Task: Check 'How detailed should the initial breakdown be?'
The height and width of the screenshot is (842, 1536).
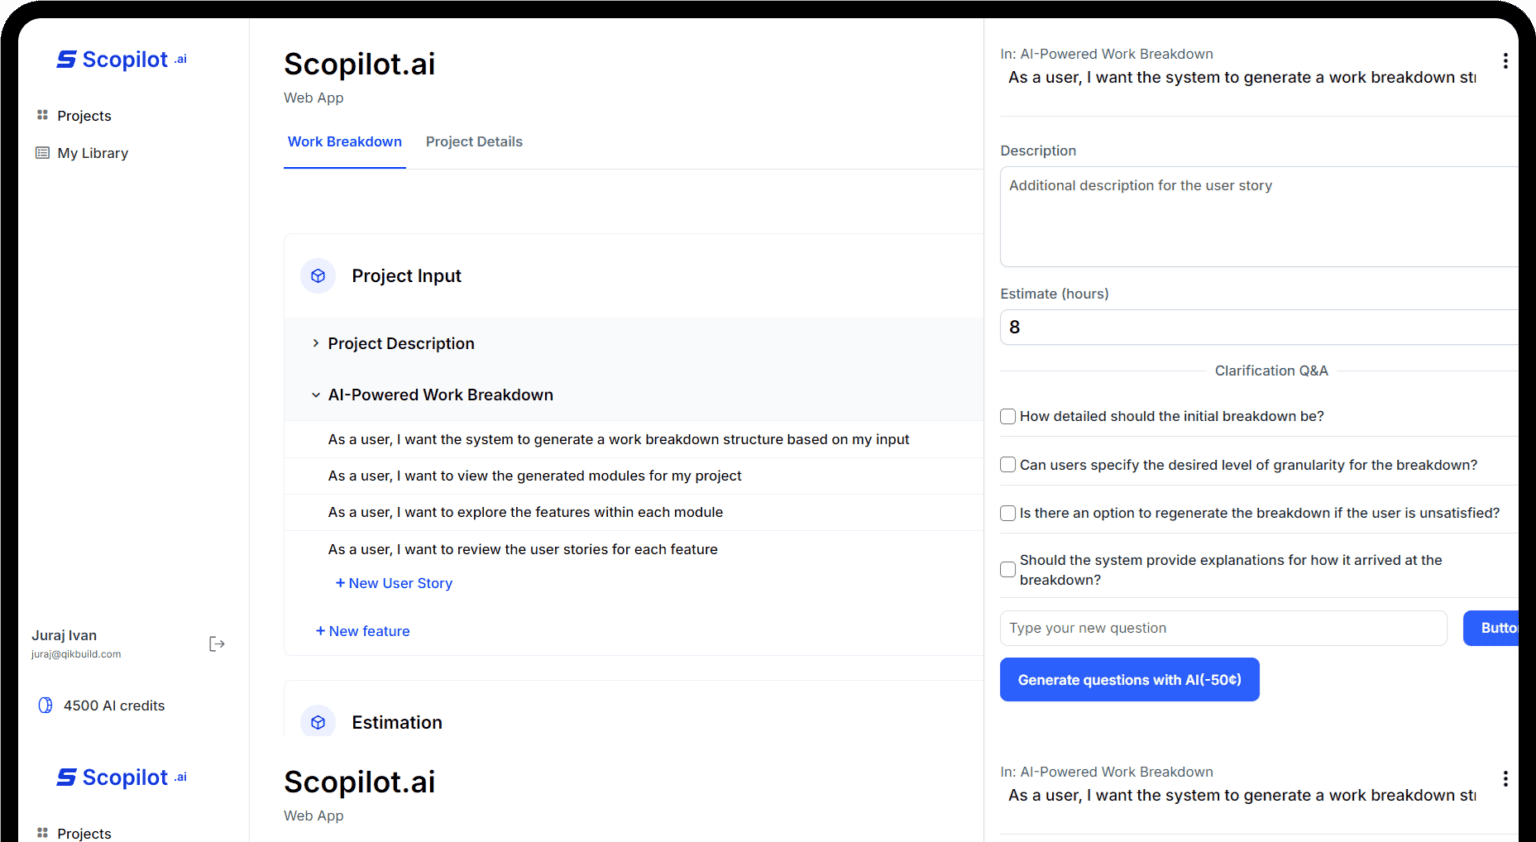Action: pos(1008,417)
